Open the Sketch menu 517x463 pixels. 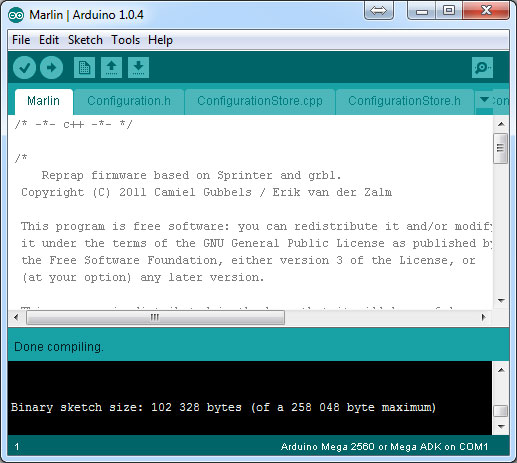[85, 40]
